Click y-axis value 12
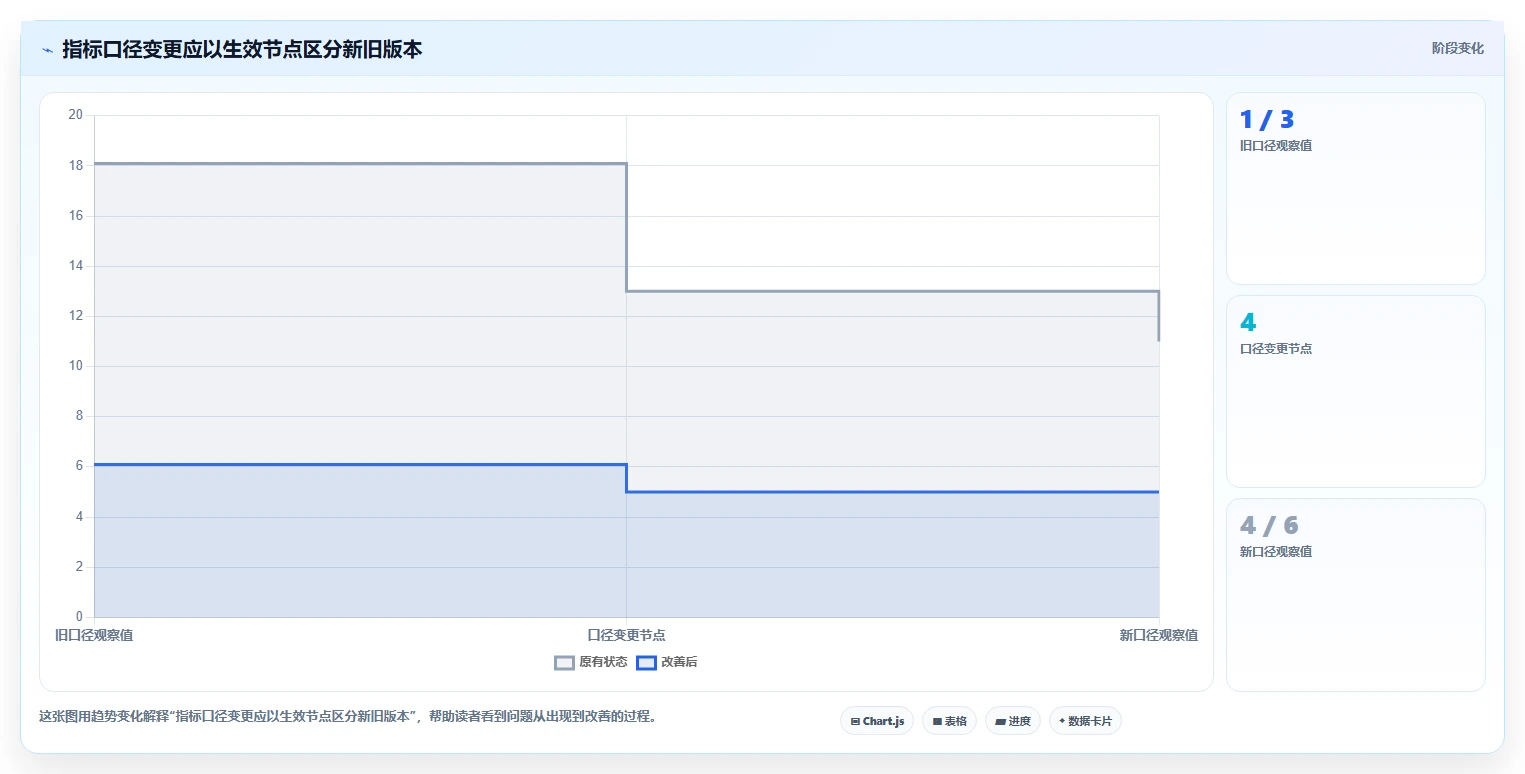 coord(75,315)
